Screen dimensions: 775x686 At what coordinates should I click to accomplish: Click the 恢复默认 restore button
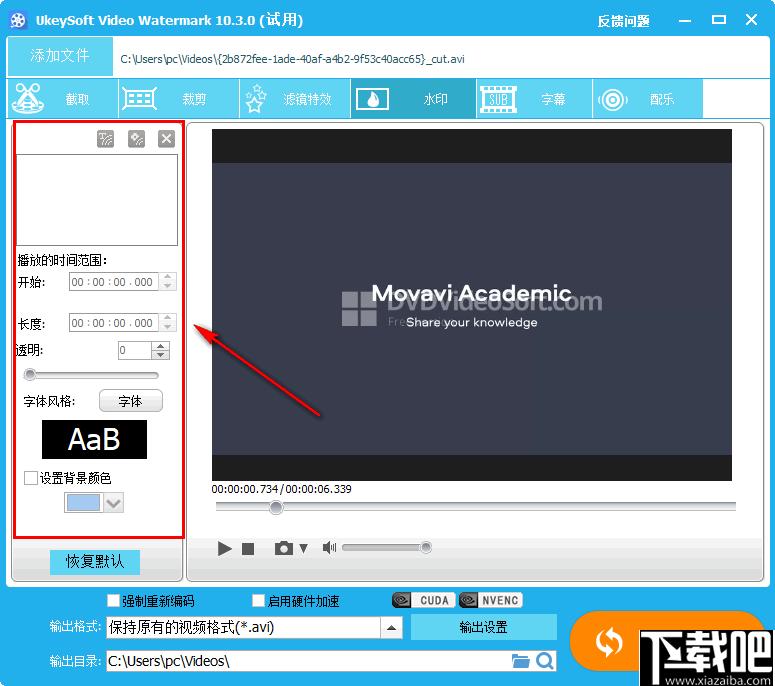click(x=95, y=561)
